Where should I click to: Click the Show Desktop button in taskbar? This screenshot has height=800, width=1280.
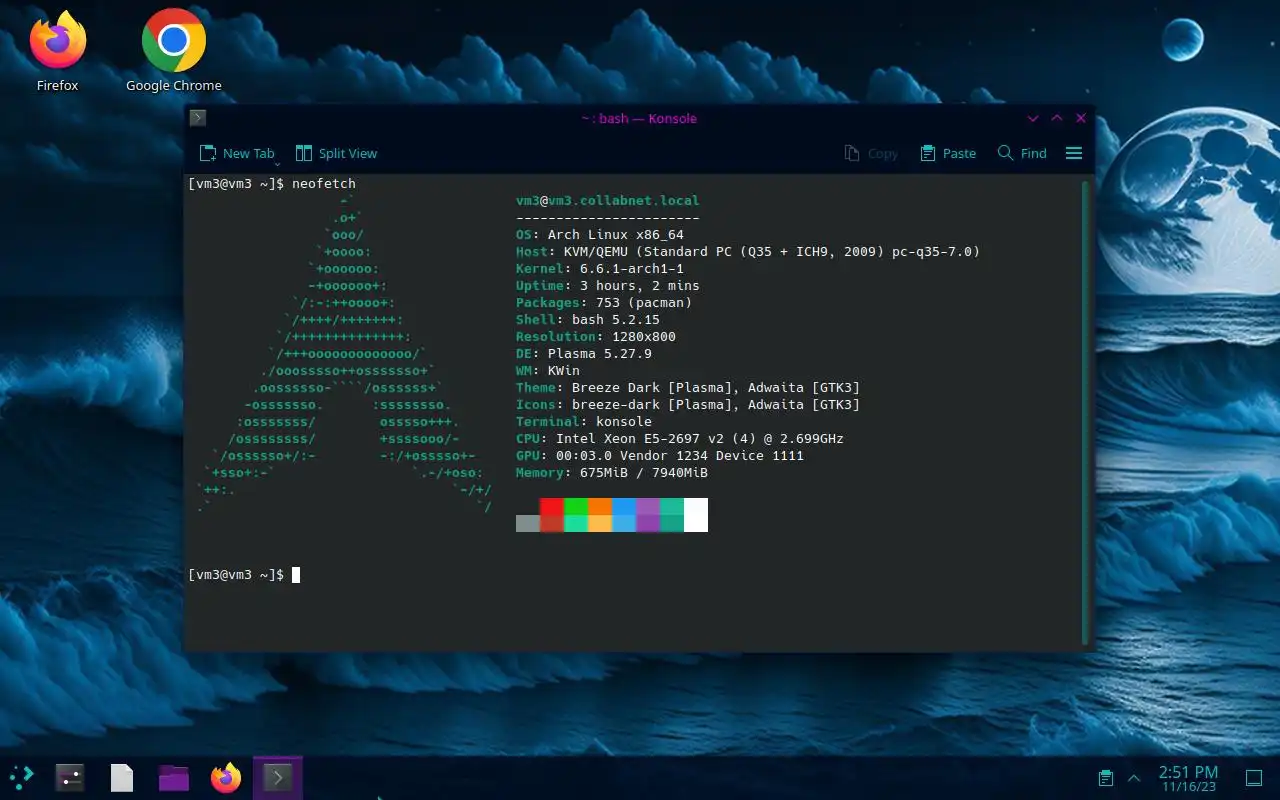(x=1254, y=778)
